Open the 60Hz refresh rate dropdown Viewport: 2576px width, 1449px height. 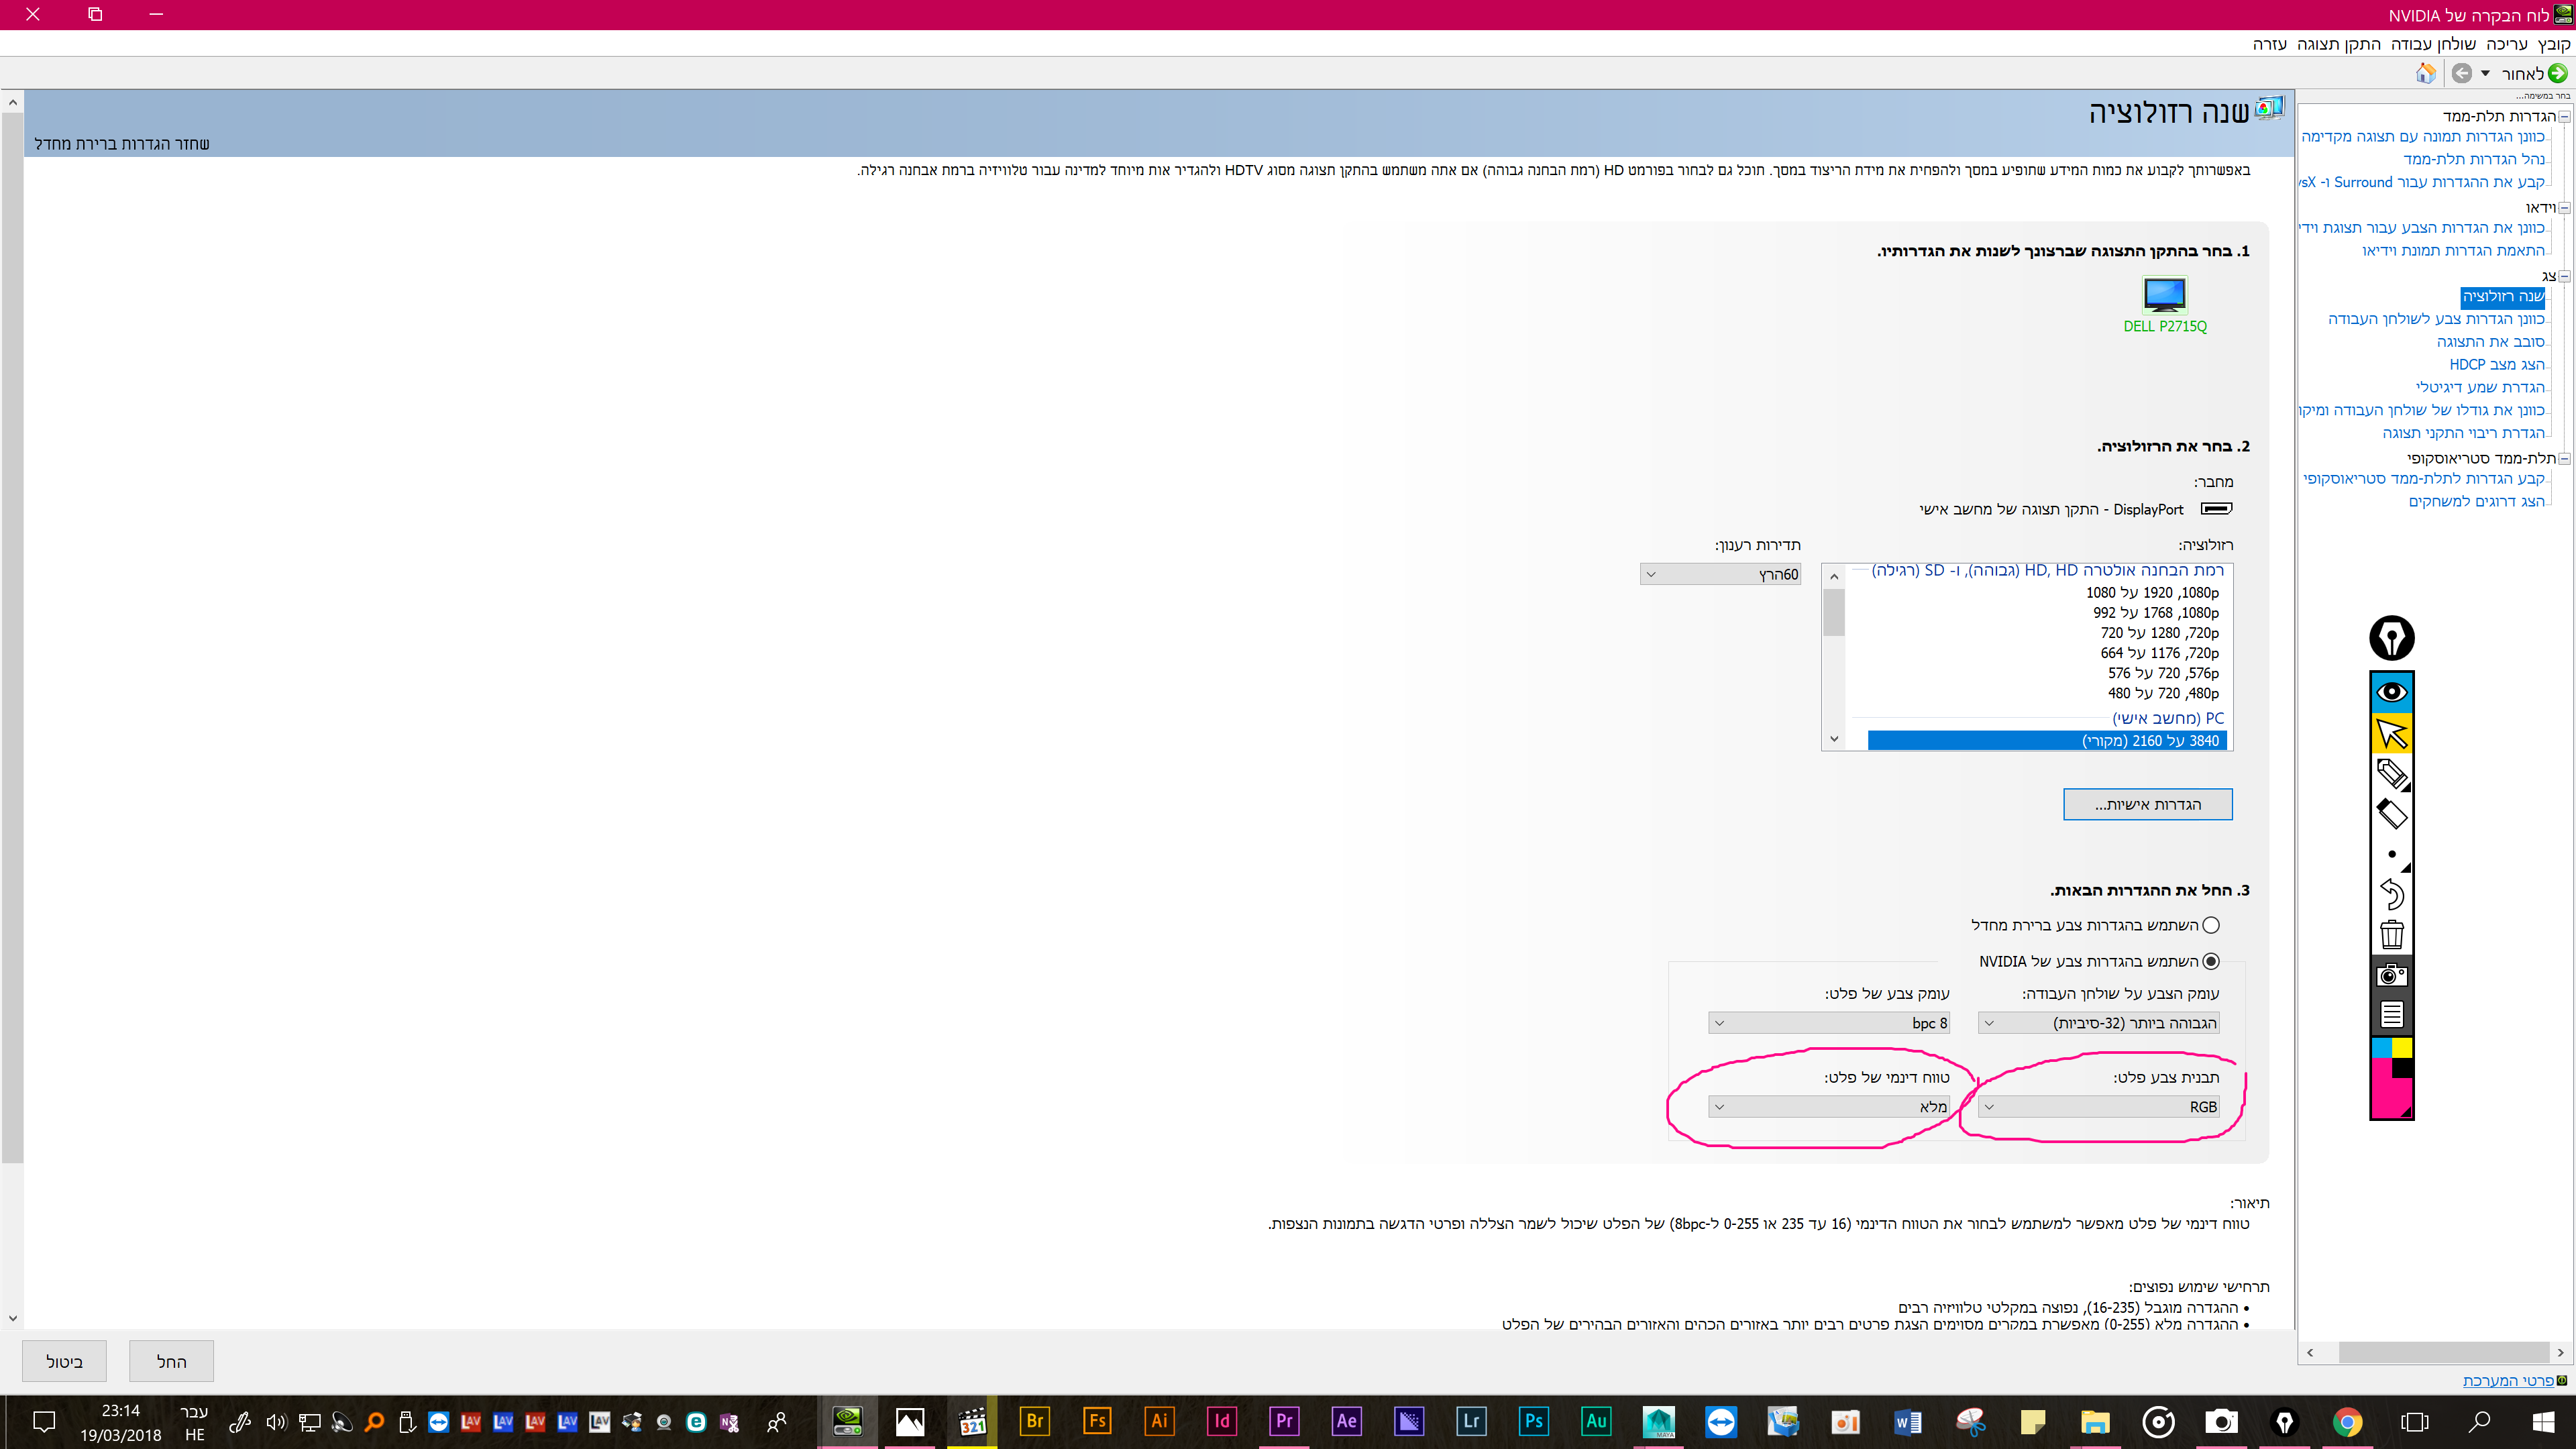pos(1720,574)
